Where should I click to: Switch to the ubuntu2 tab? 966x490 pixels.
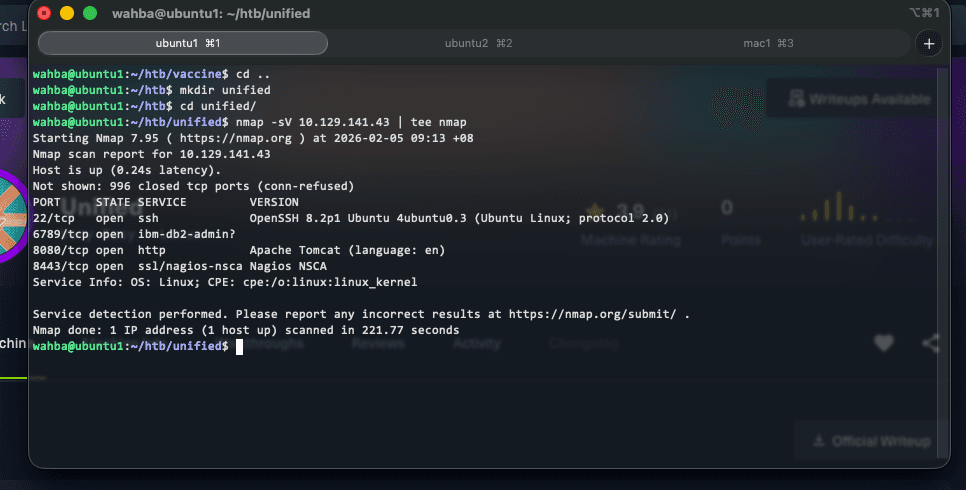tap(478, 43)
